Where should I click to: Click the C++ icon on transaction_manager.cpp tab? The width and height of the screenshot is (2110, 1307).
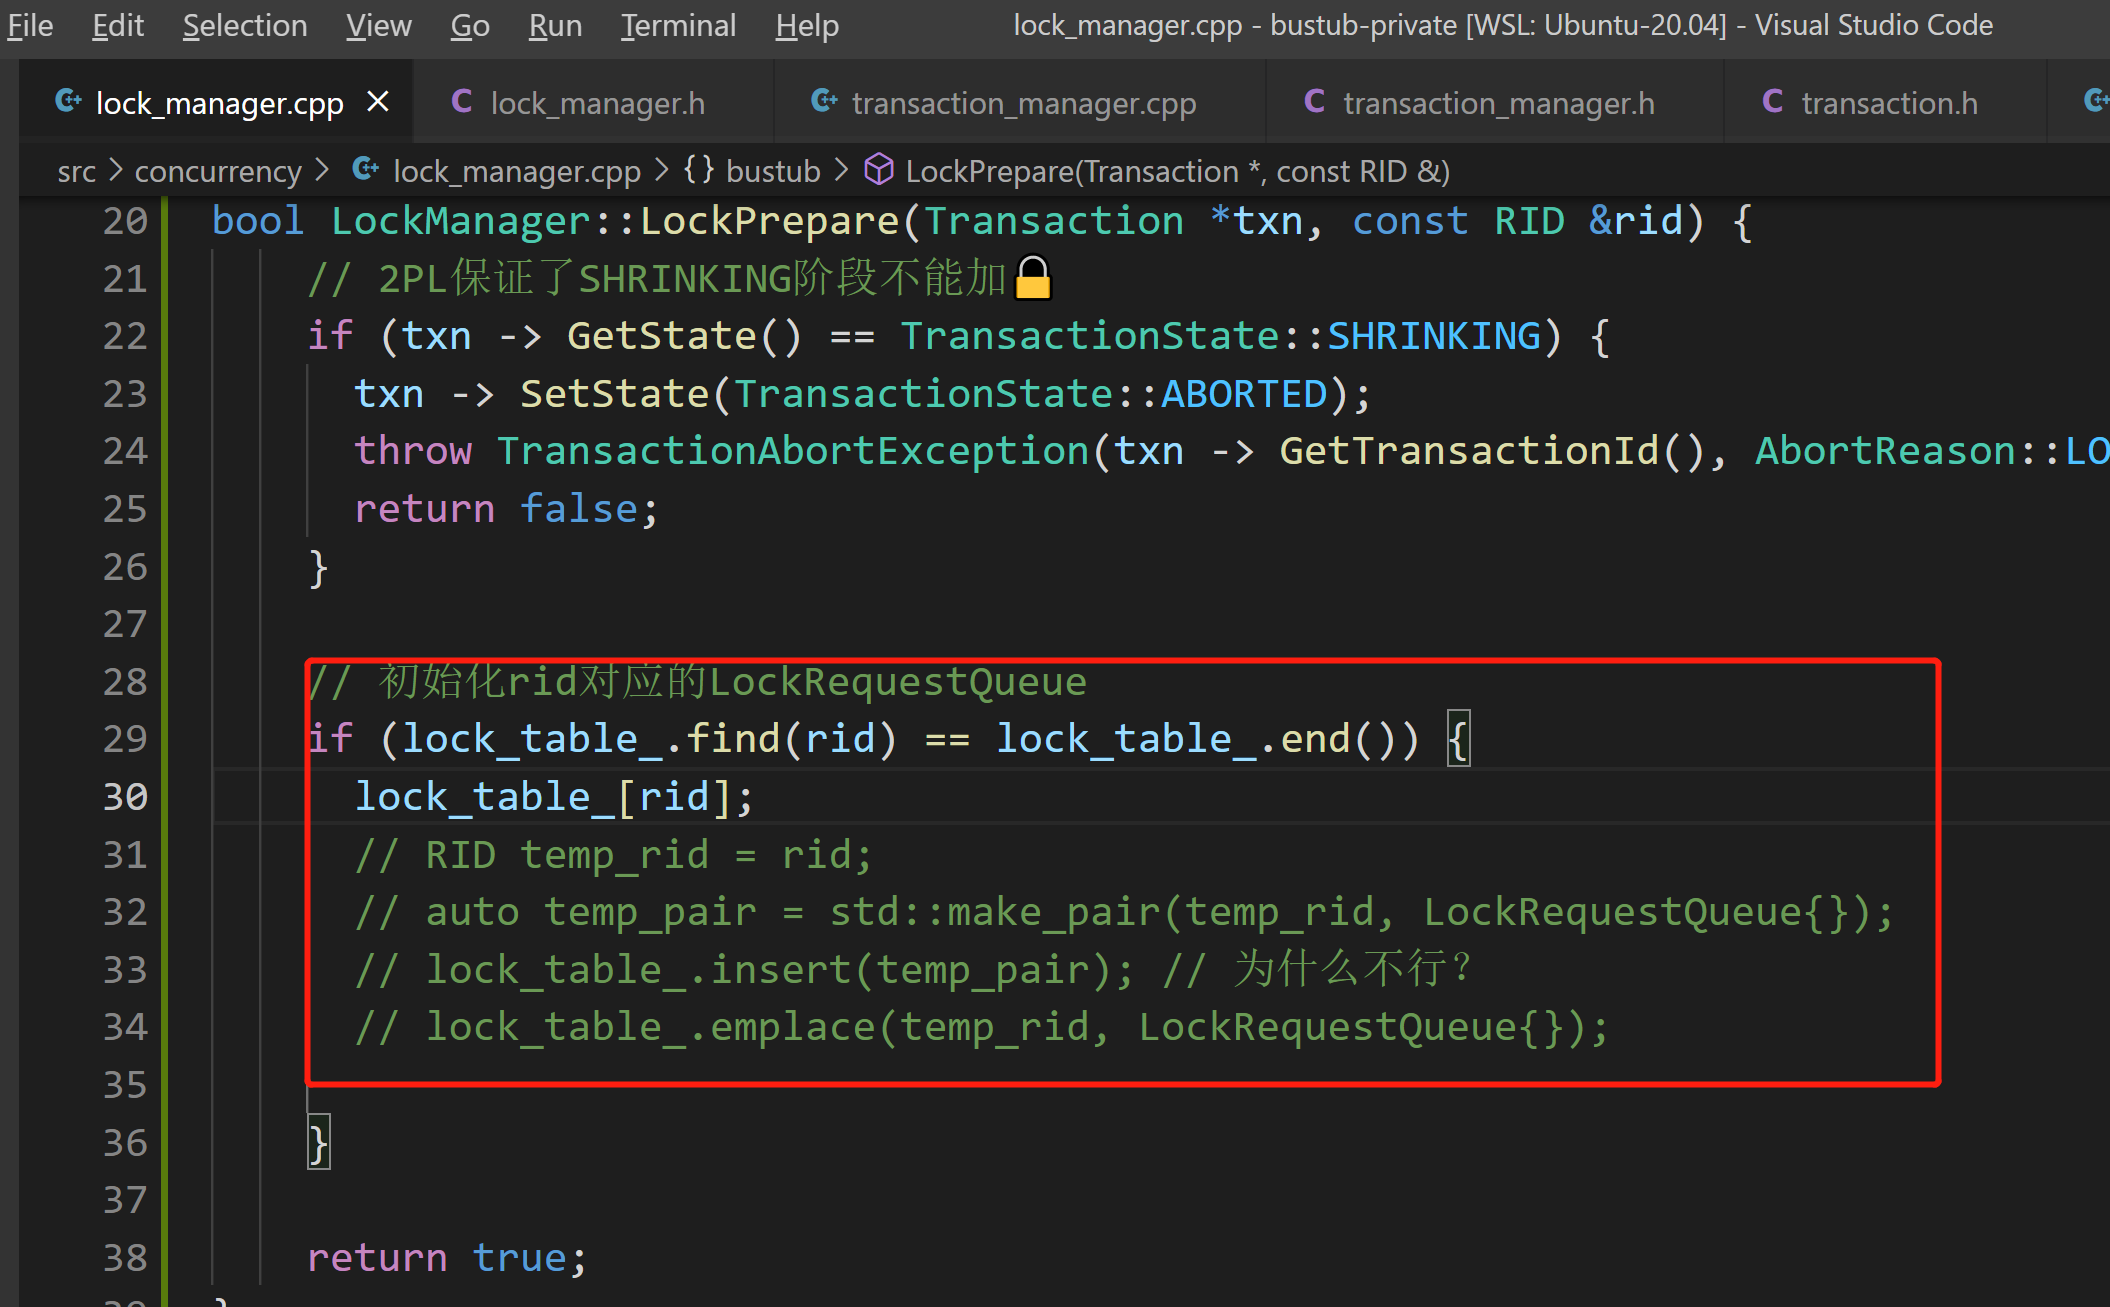(824, 102)
